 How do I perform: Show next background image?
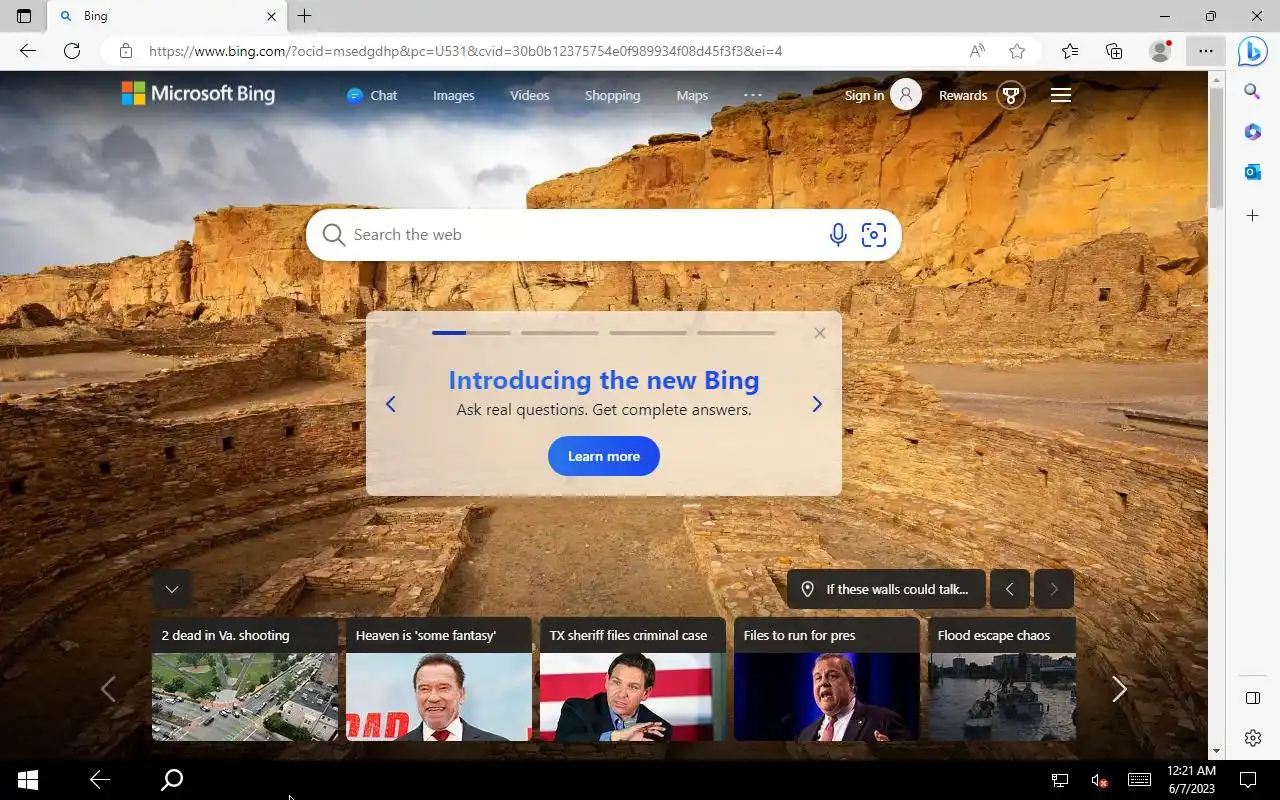click(1053, 589)
